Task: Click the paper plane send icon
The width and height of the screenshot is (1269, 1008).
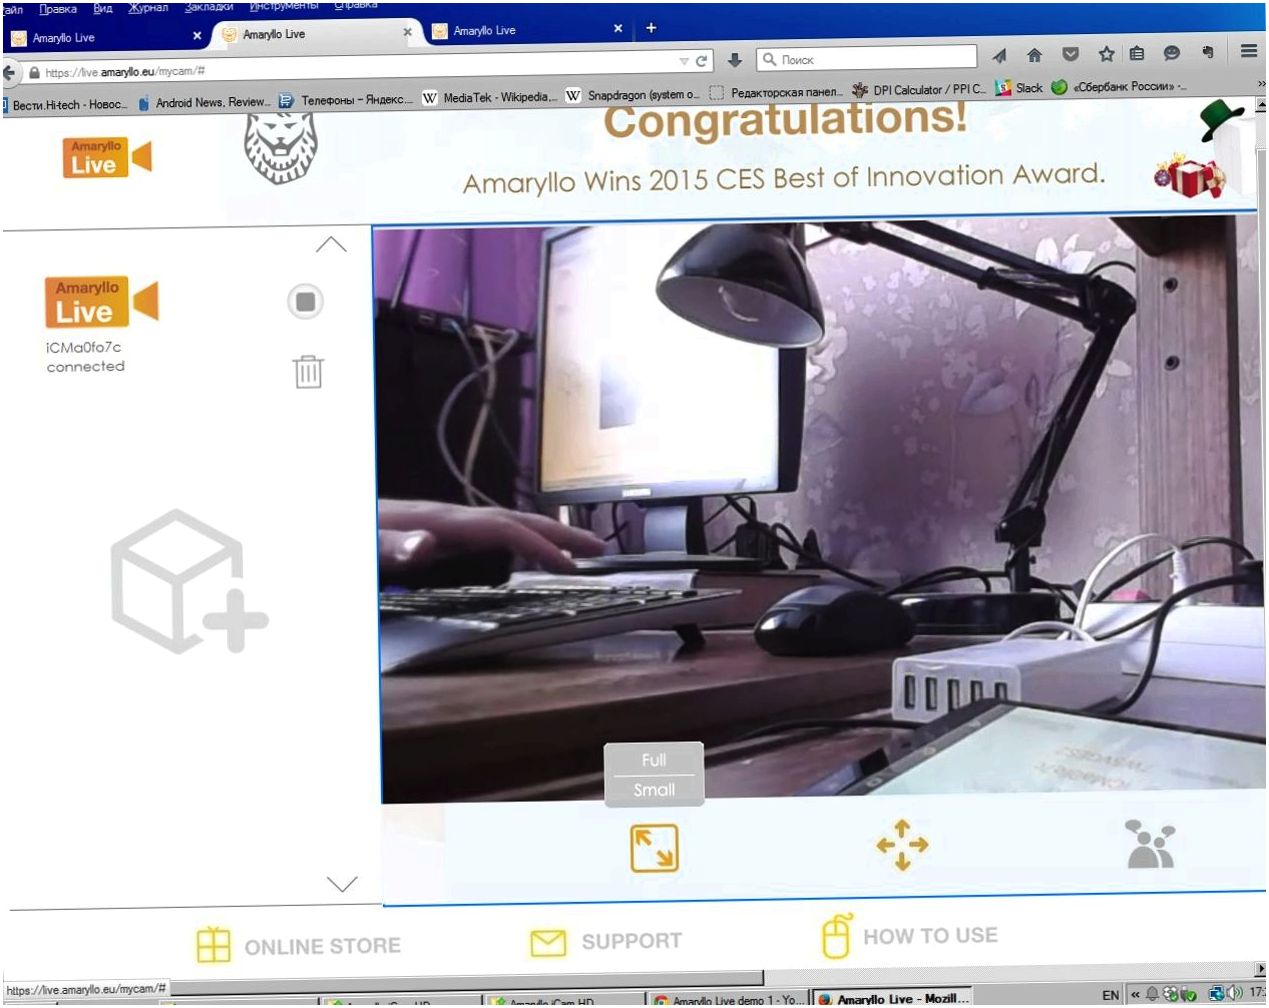Action: click(999, 55)
